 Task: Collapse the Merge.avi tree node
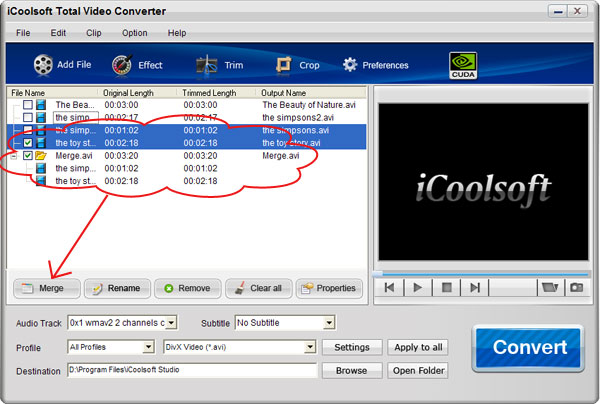(14, 156)
